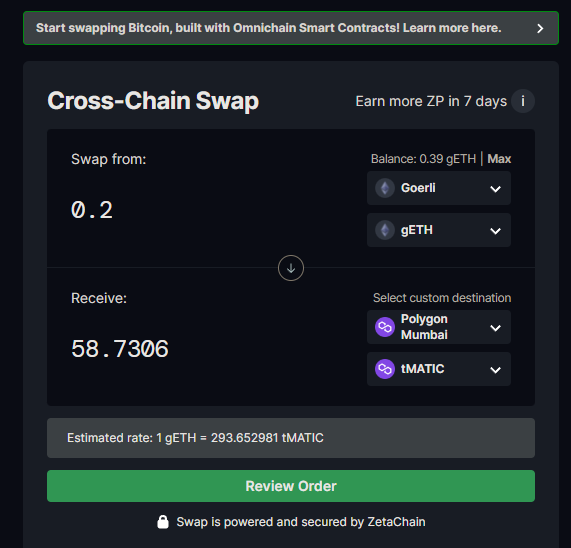Image resolution: width=571 pixels, height=548 pixels.
Task: Click the Ethereum icon beside gETH
Action: 385,230
